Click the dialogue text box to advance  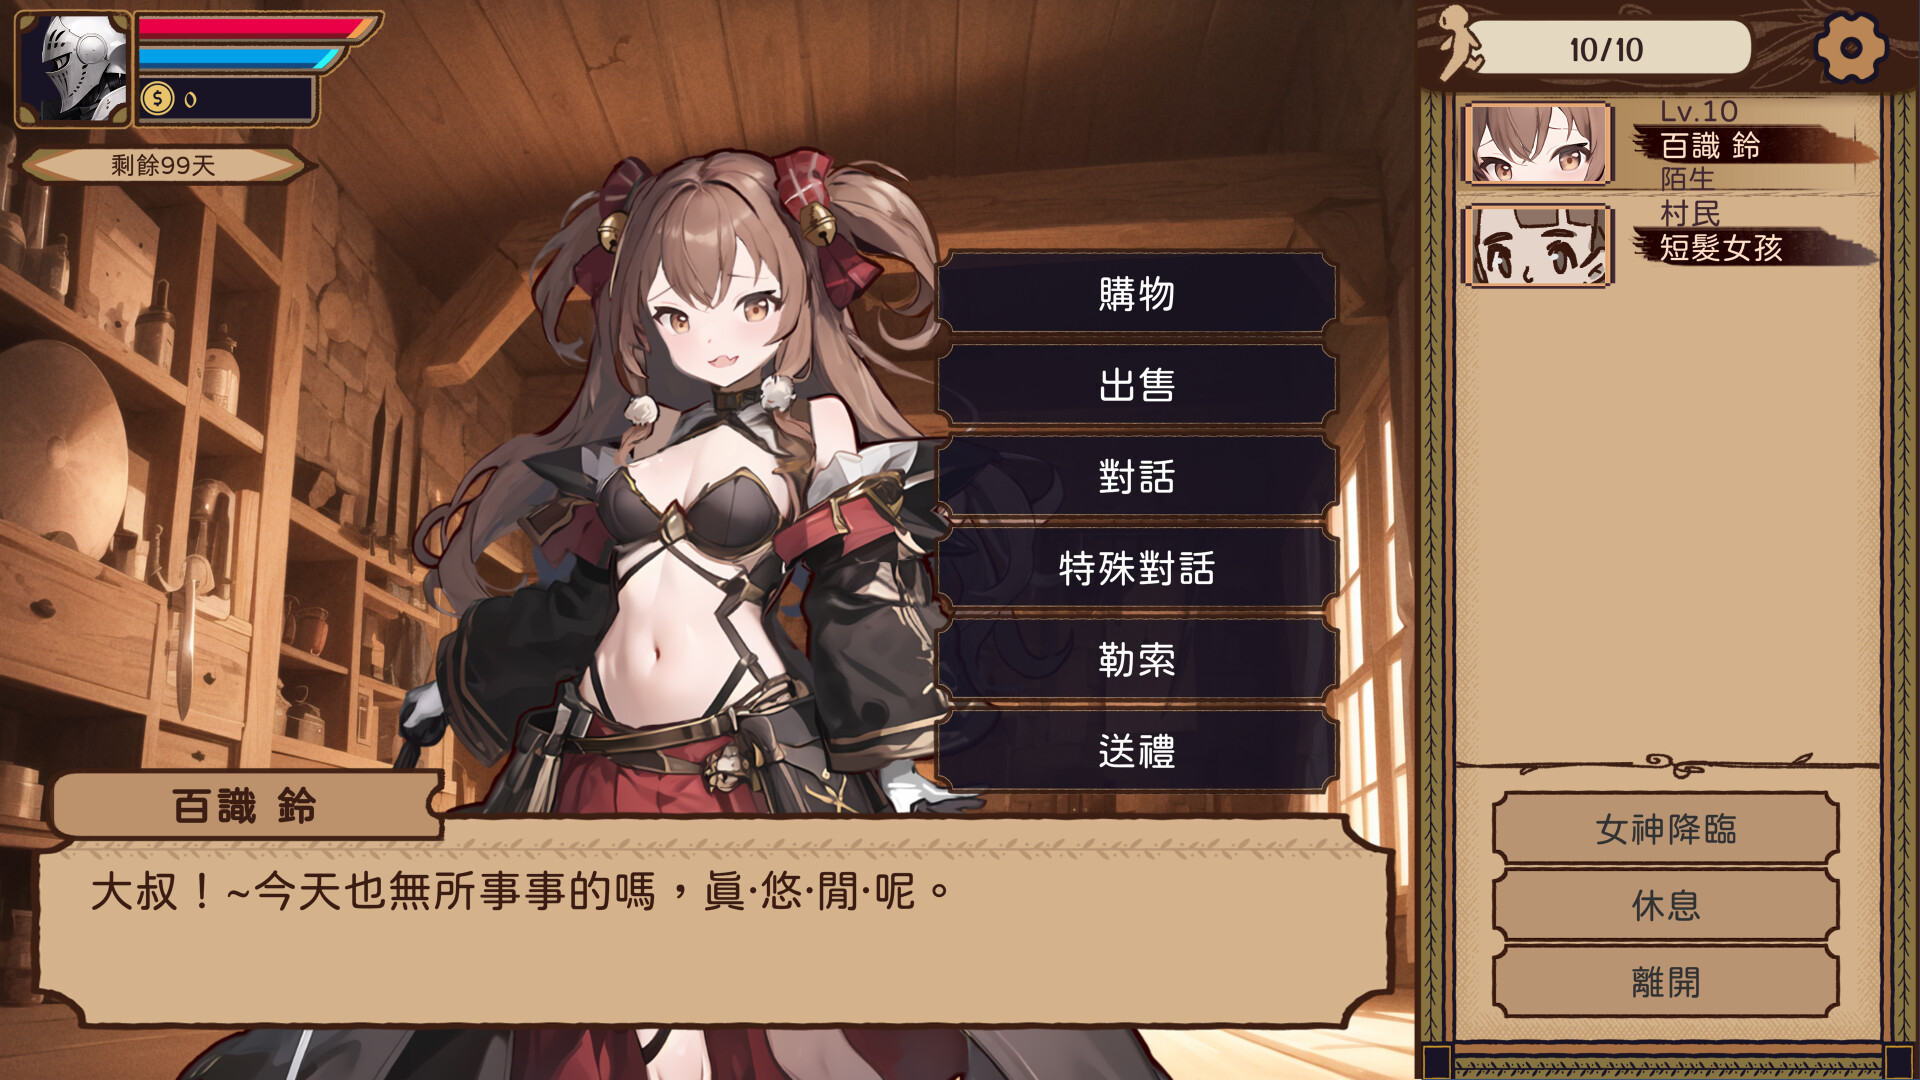[x=715, y=925]
